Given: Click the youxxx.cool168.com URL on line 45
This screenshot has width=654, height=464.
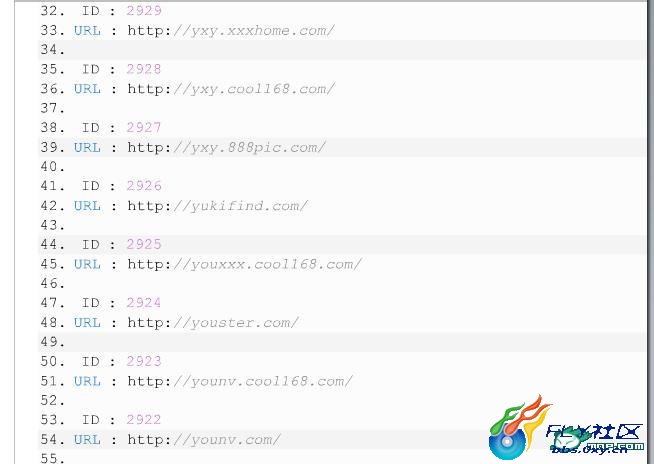Looking at the screenshot, I should click(244, 264).
